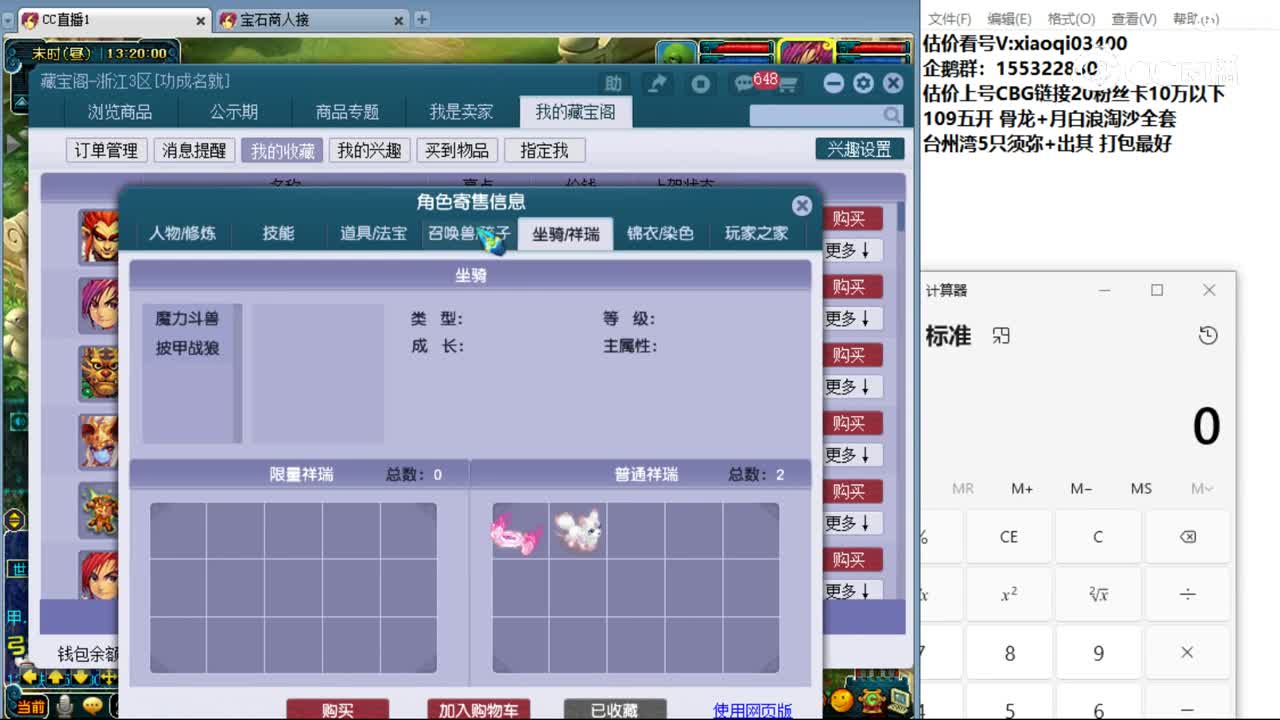Click the 加入购物车 button
This screenshot has height=720, width=1280.
478,709
